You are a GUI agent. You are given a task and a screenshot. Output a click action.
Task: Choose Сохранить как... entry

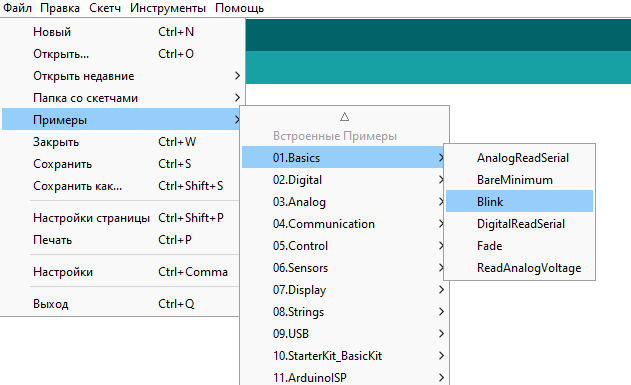[122, 185]
